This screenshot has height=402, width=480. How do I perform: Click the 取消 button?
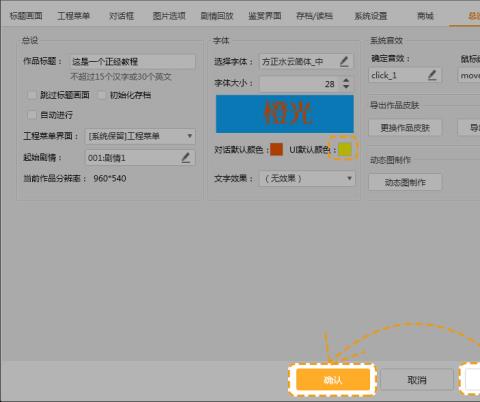tap(417, 379)
